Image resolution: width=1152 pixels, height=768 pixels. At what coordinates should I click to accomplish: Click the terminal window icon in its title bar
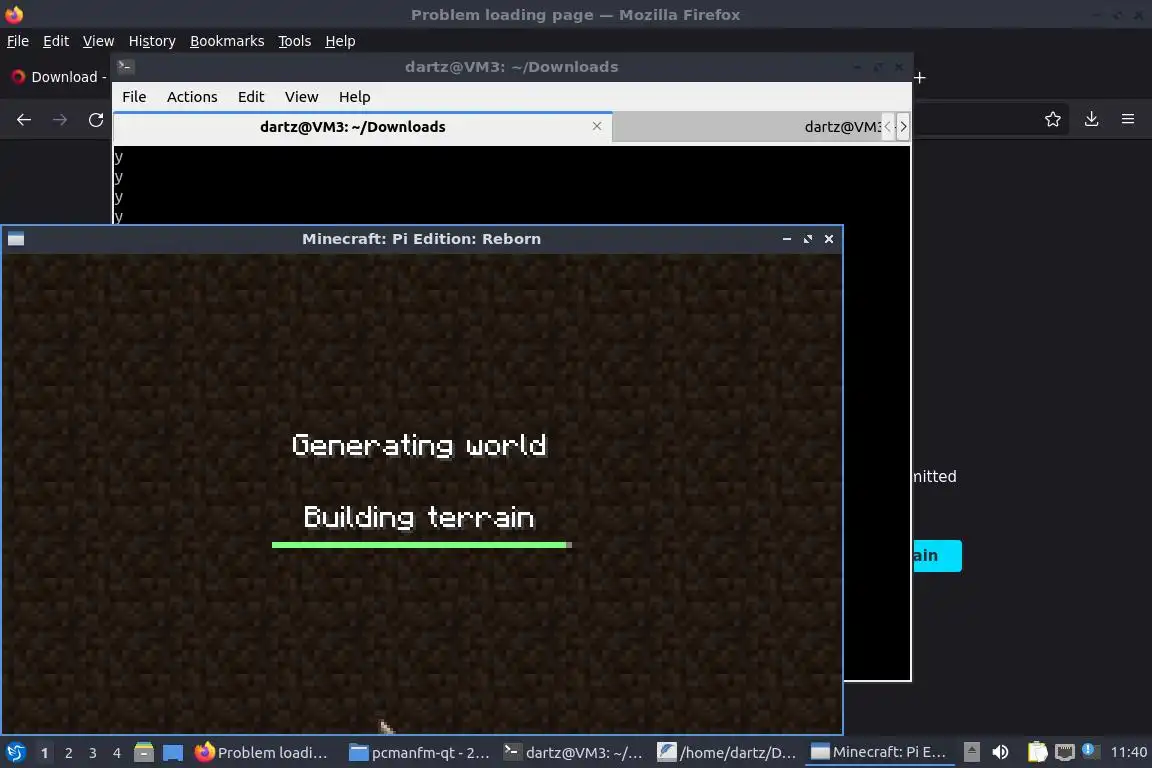(125, 67)
